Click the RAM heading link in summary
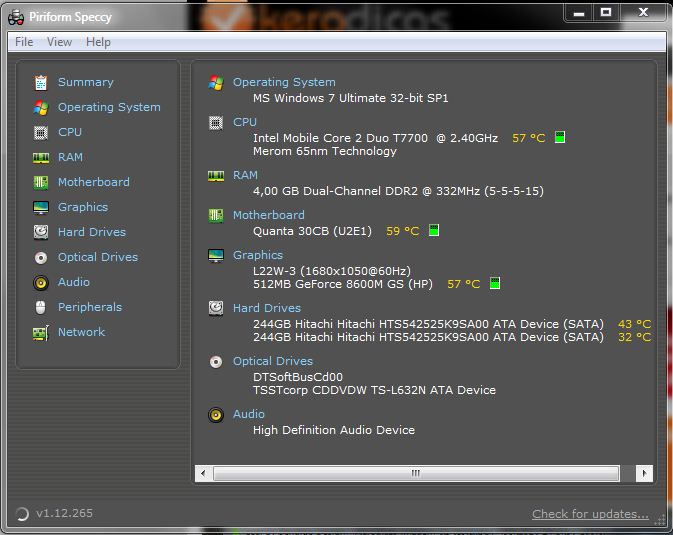Screen dimensions: 673x535 point(245,175)
